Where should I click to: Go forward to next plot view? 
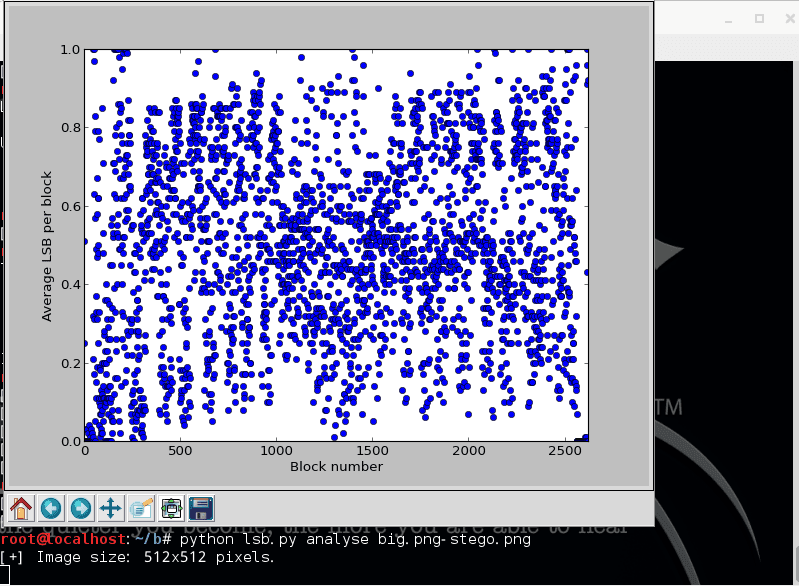coord(81,508)
